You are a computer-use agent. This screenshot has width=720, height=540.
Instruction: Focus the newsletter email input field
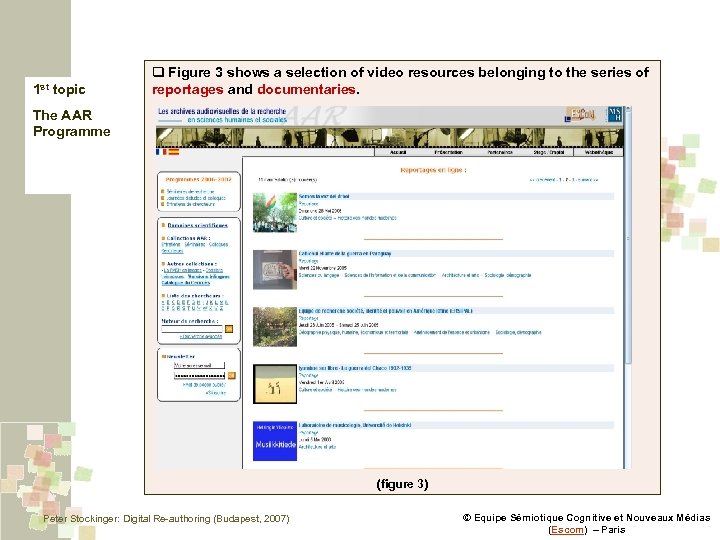point(199,365)
